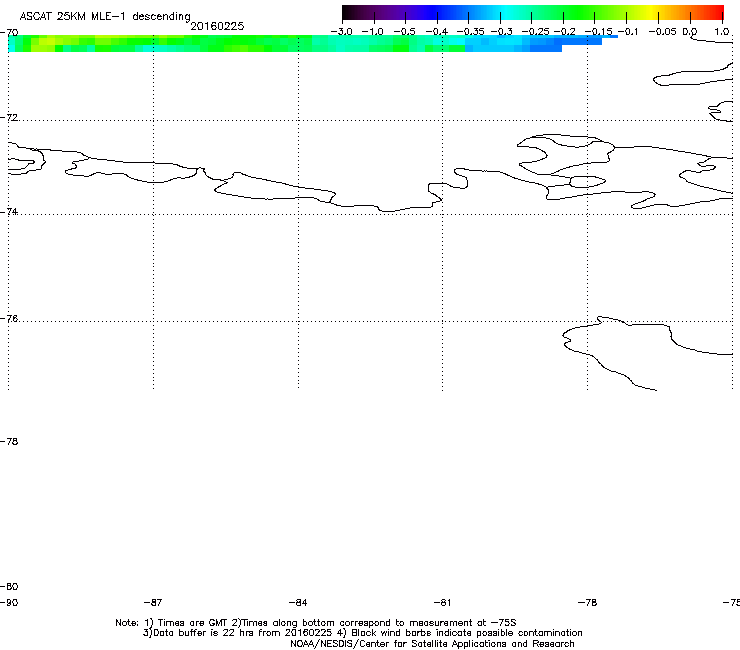Click the green data swath near -87 longitude
Viewport: 740px width, 650px height.
tap(153, 43)
